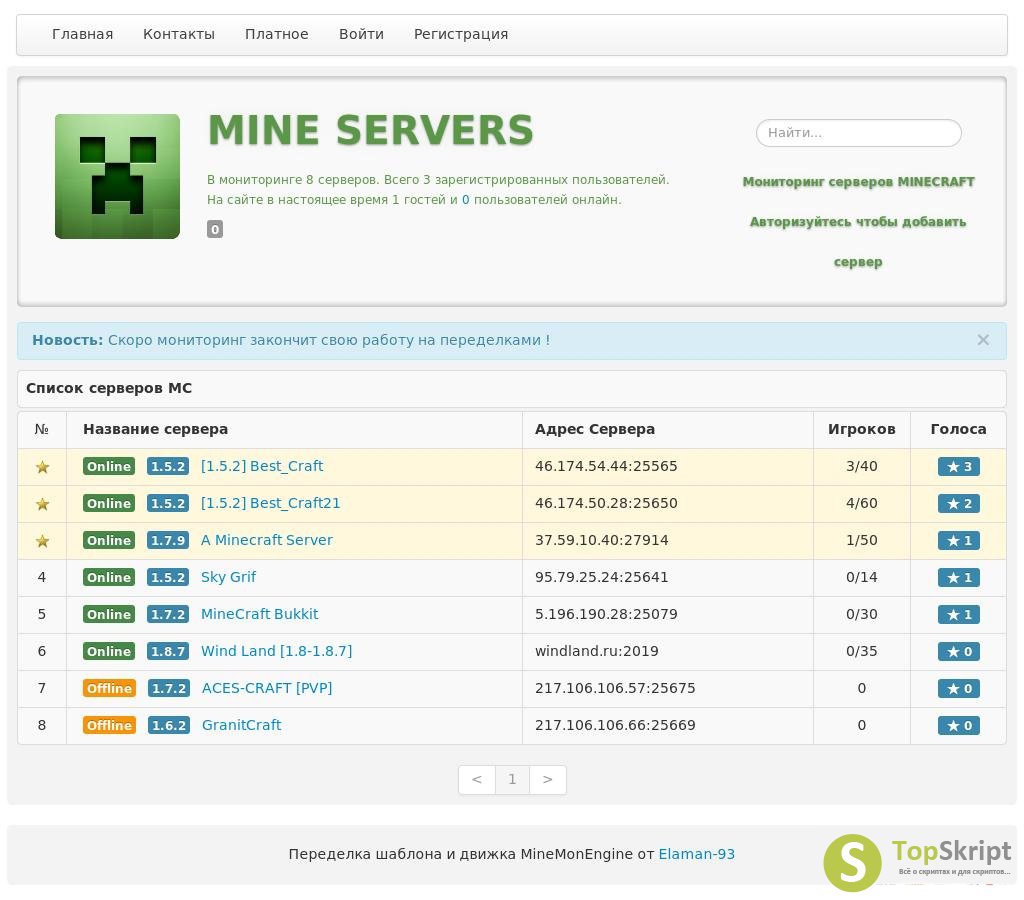The height and width of the screenshot is (900, 1024).
Task: Open the ACES-CRAFT [PVP] server page
Action: [x=267, y=688]
